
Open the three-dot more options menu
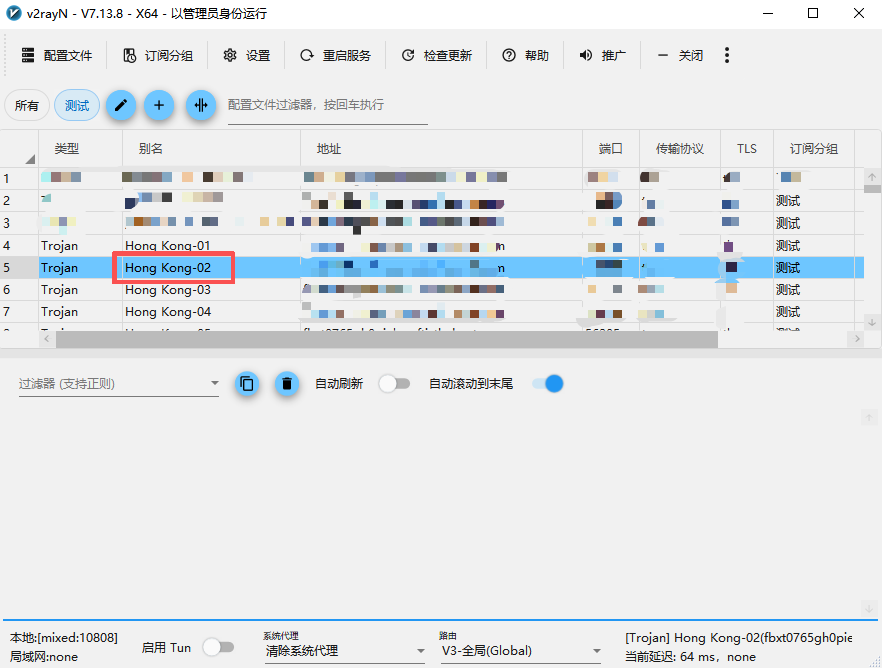pyautogui.click(x=727, y=55)
